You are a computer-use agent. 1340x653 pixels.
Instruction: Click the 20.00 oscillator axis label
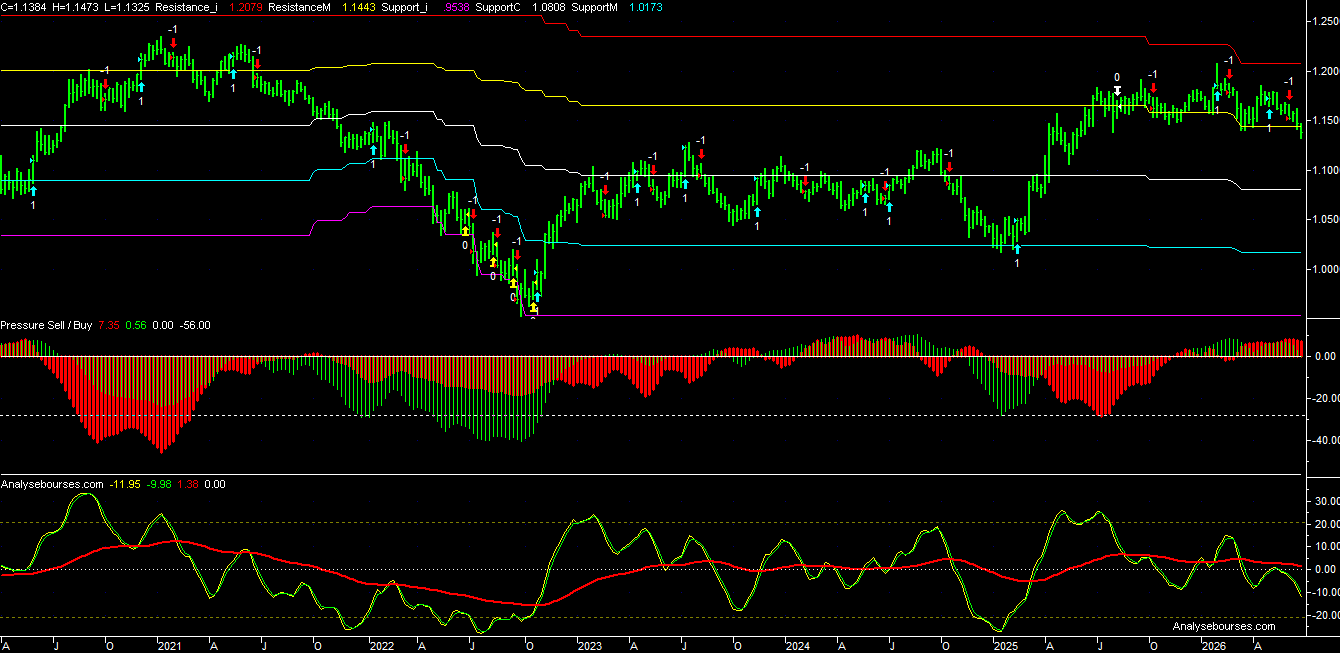1327,524
